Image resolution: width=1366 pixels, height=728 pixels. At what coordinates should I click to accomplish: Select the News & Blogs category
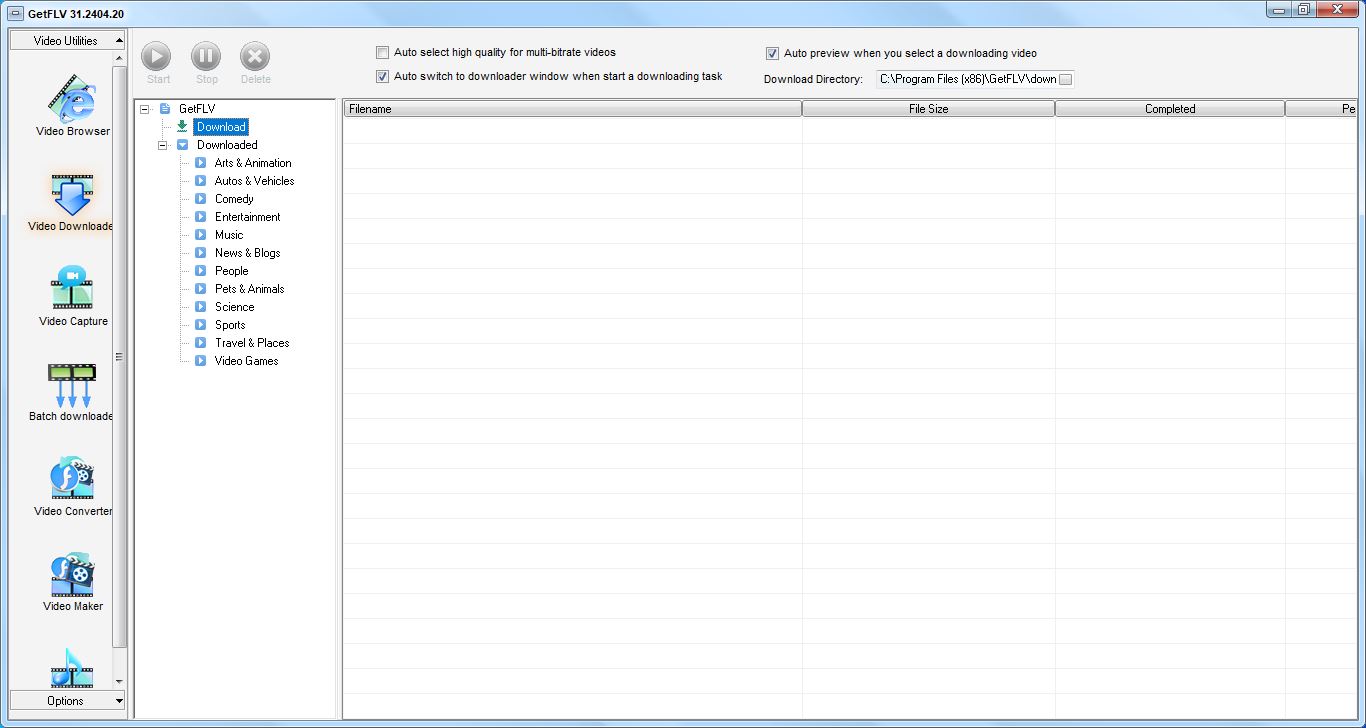click(x=247, y=253)
